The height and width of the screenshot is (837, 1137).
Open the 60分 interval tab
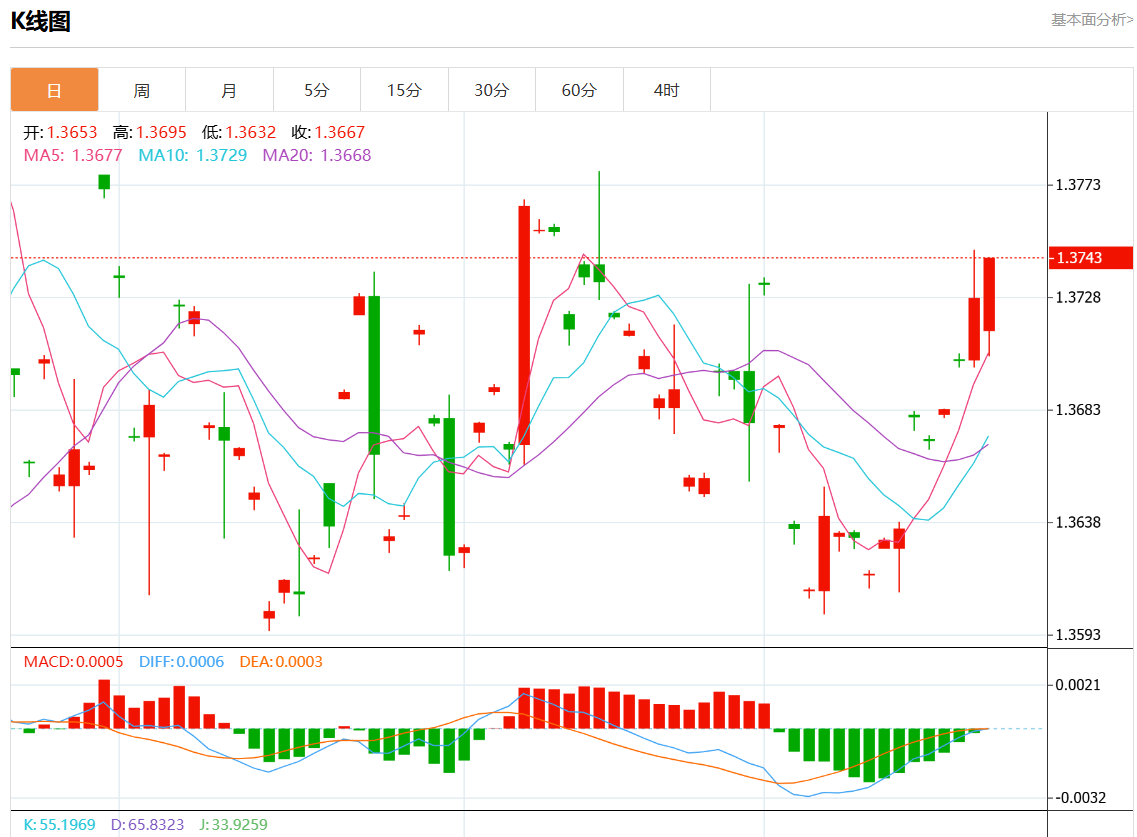(579, 90)
